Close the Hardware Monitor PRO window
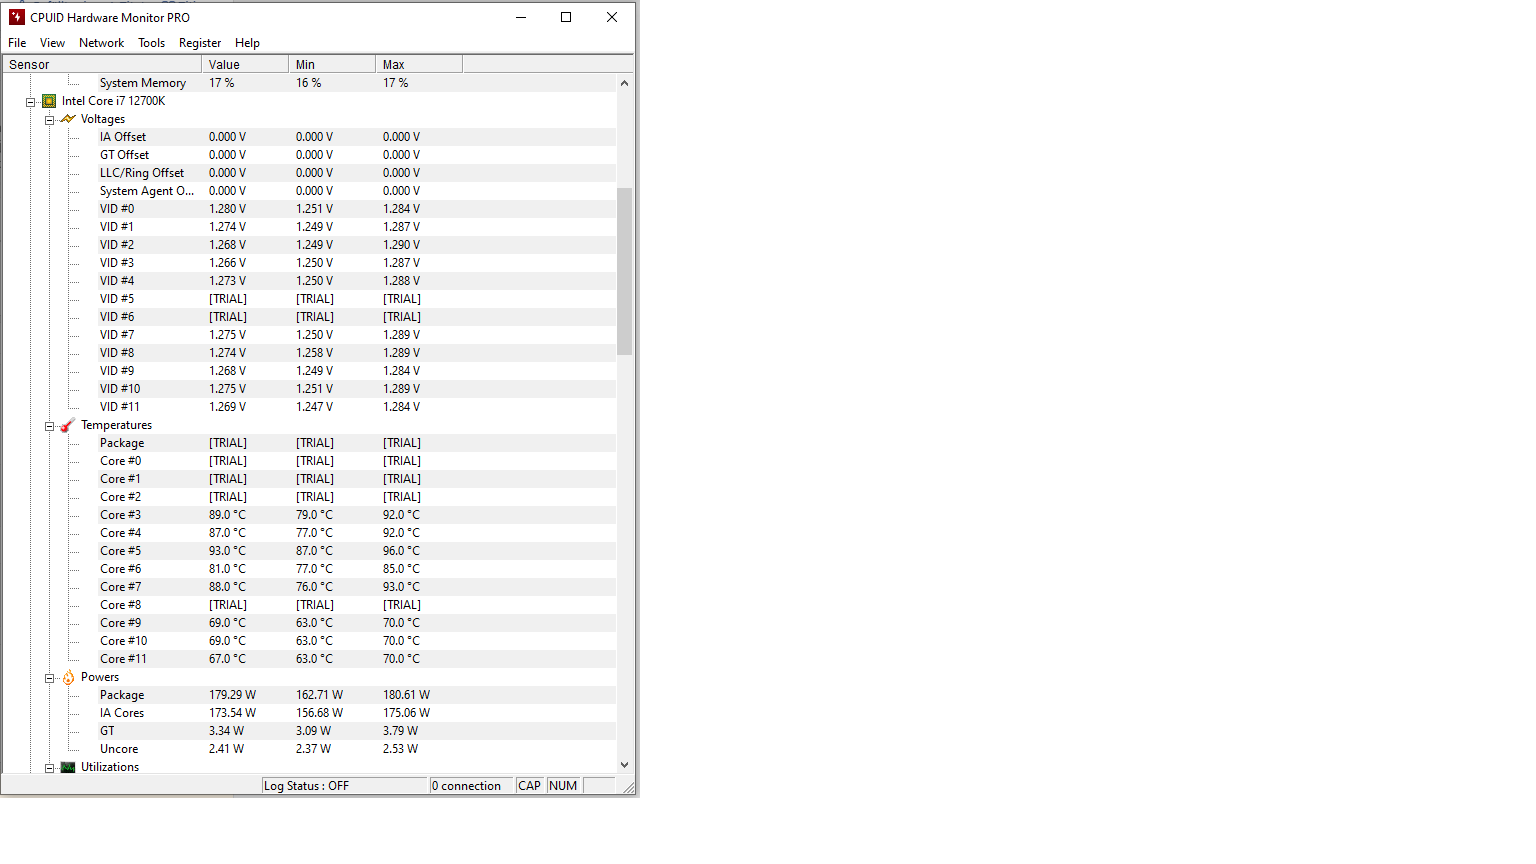The image size is (1536, 864). pos(612,17)
